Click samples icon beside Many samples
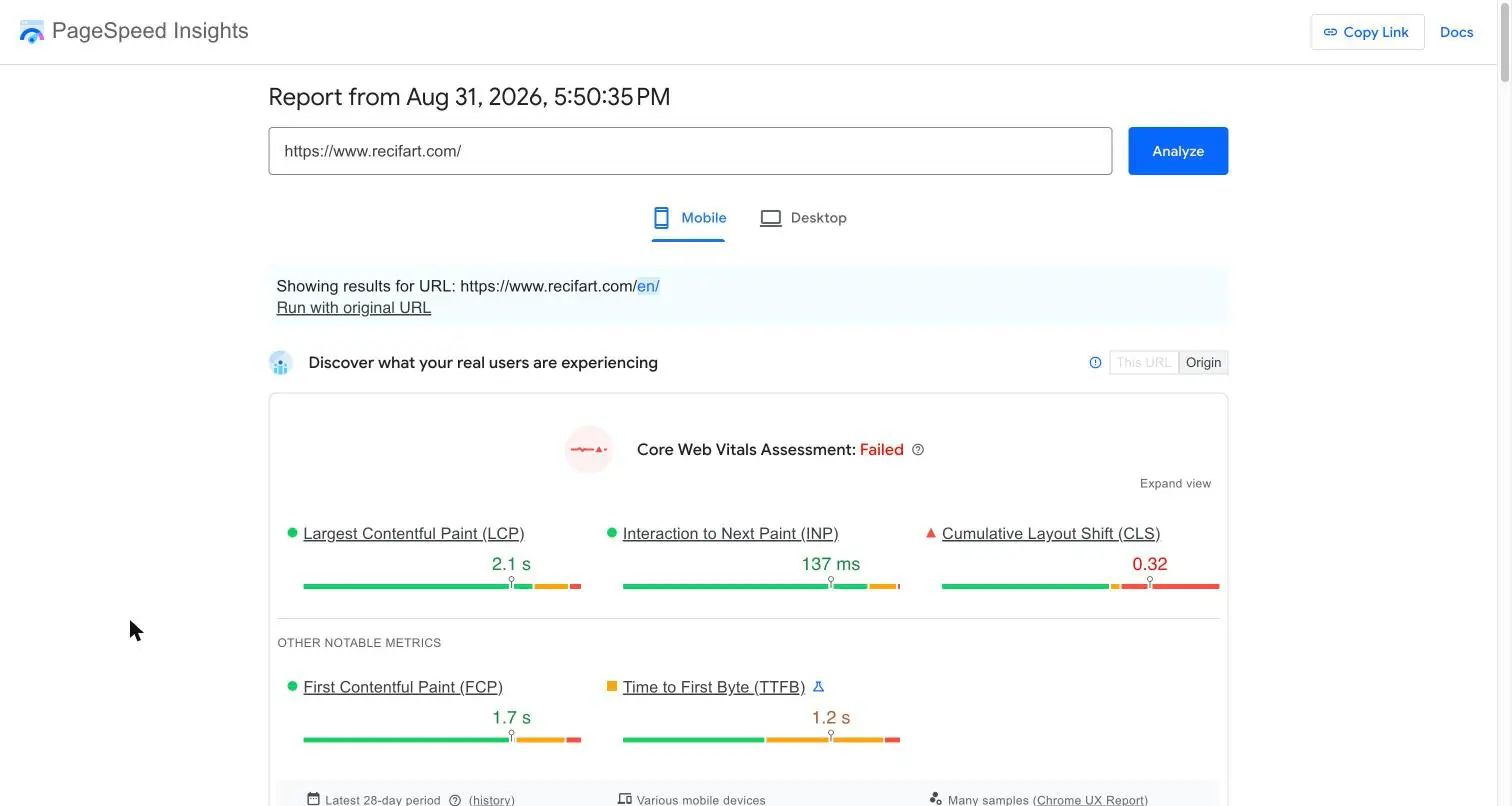Screen dimensions: 1512x806 click(935, 799)
